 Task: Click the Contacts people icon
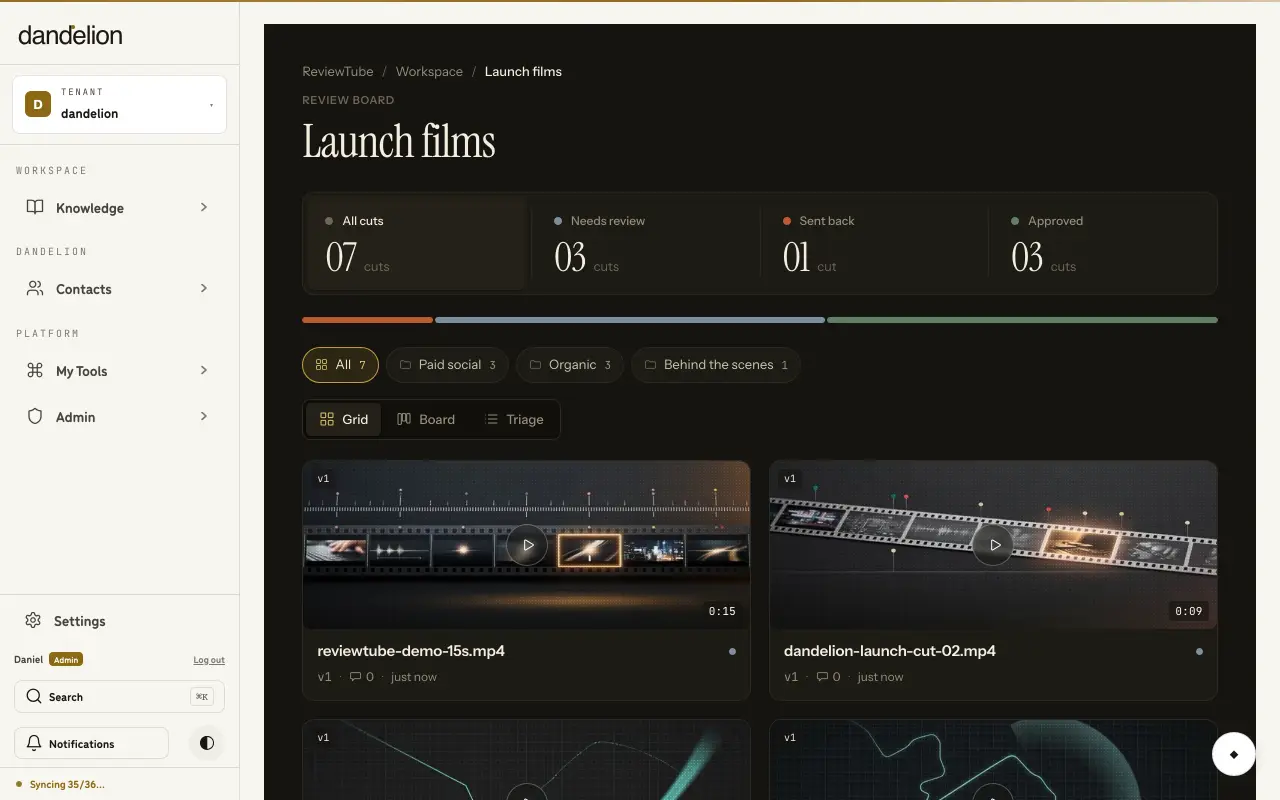[35, 288]
